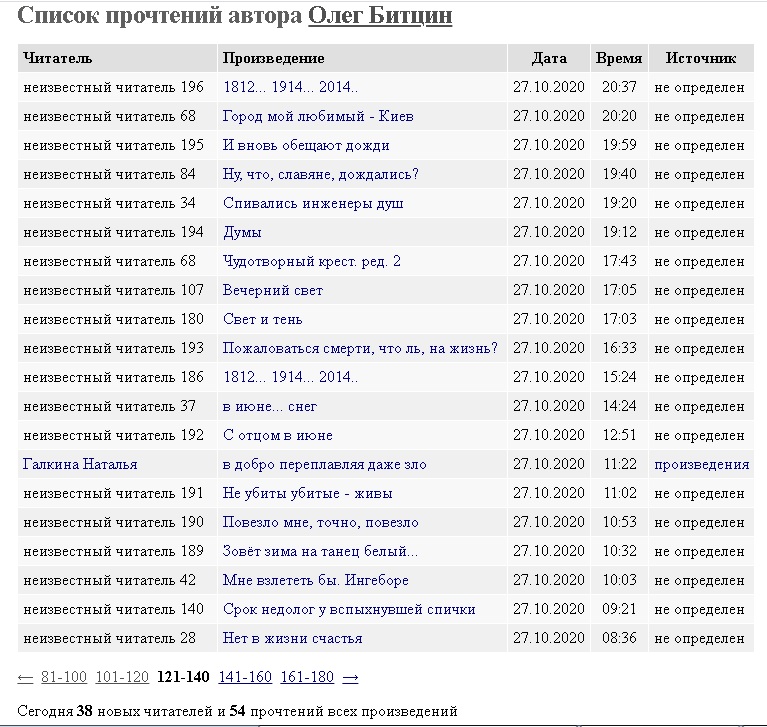Select 'неизвестный читатель 34' cell
767x727 pixels.
click(117, 203)
